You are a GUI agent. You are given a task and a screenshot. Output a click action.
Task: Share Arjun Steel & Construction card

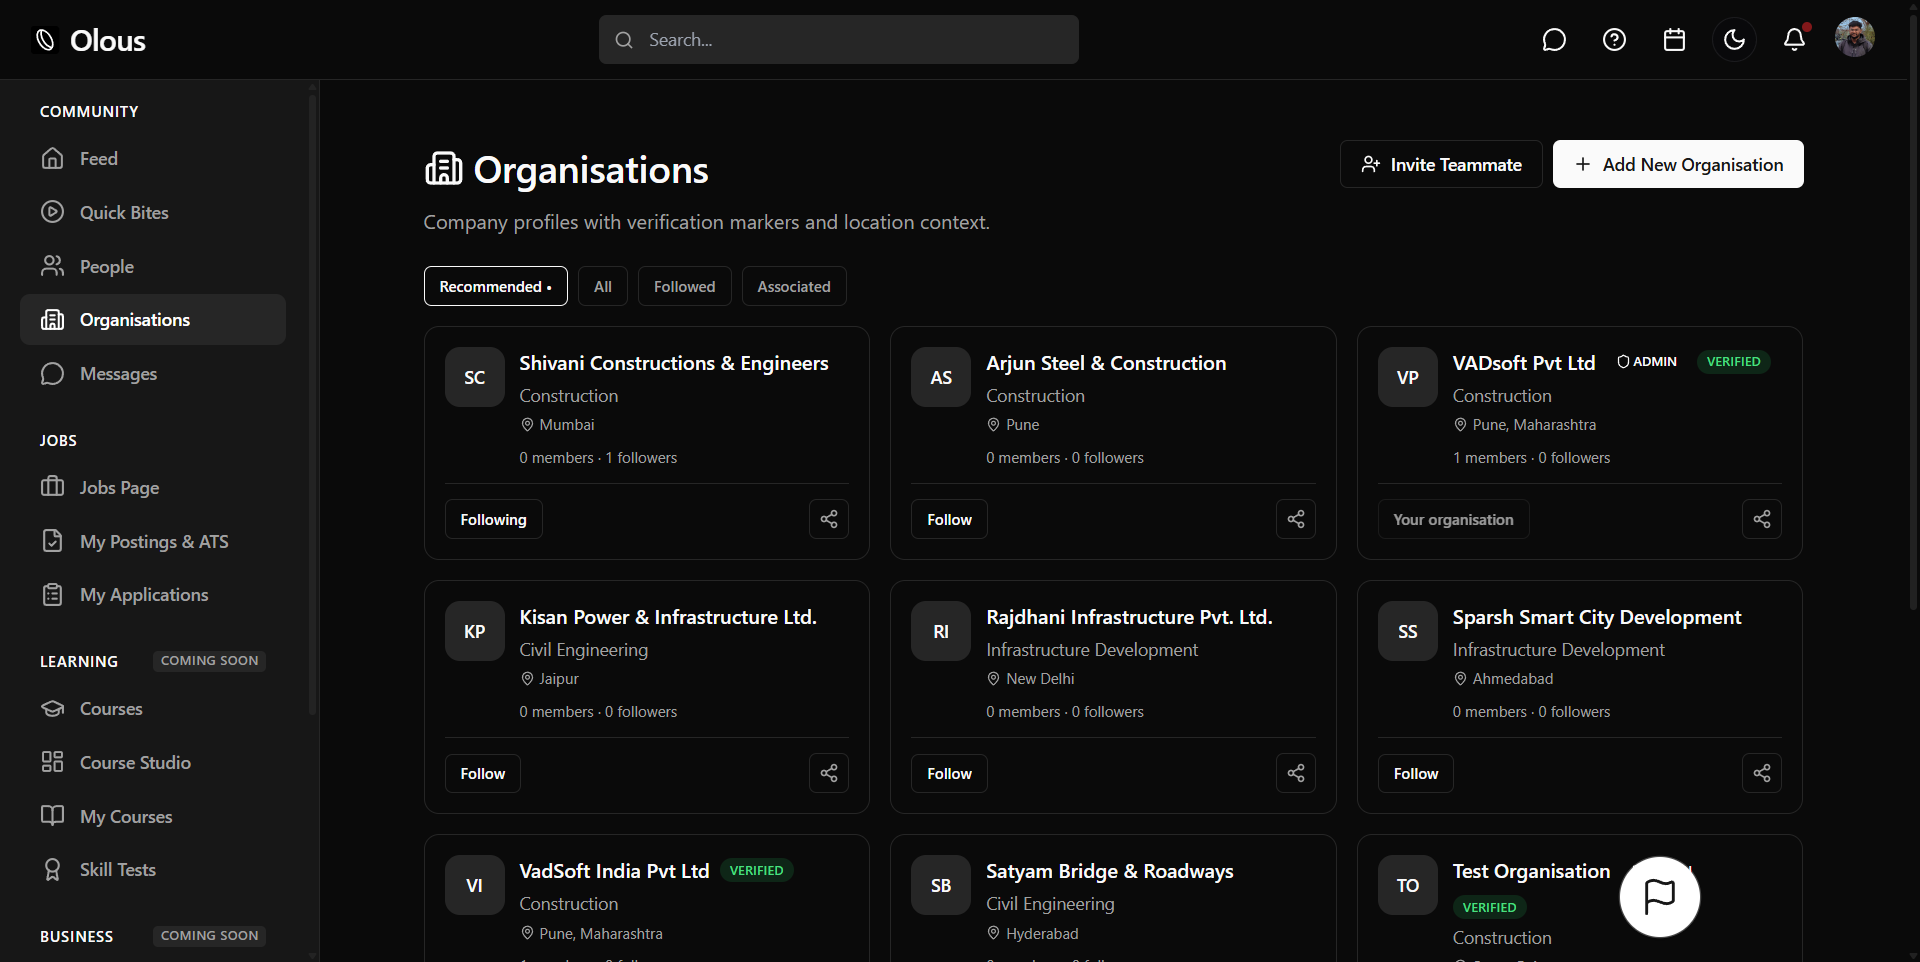pos(1296,519)
